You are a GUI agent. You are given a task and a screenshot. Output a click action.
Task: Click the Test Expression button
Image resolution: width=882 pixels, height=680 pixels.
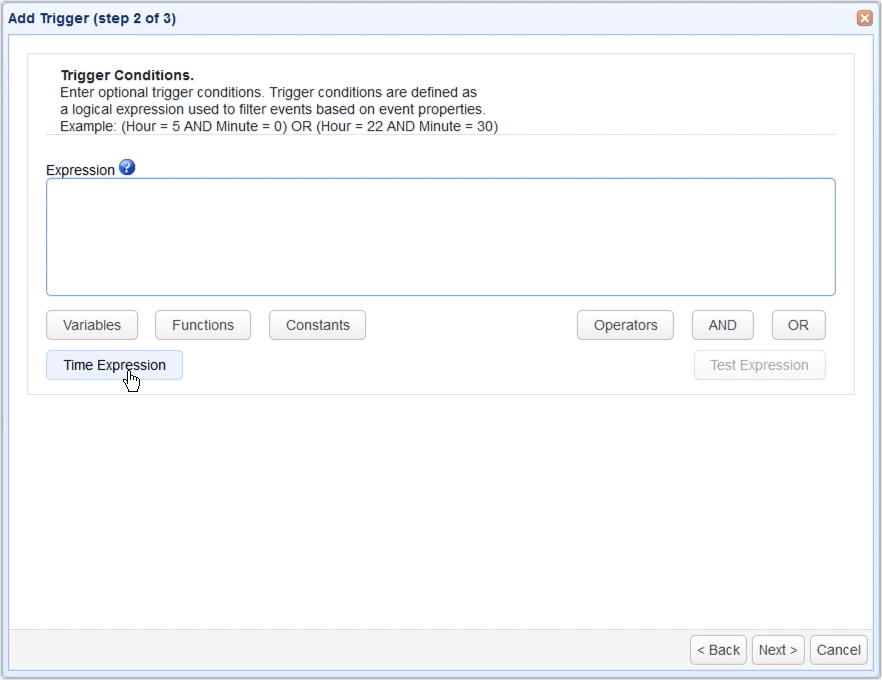point(759,365)
